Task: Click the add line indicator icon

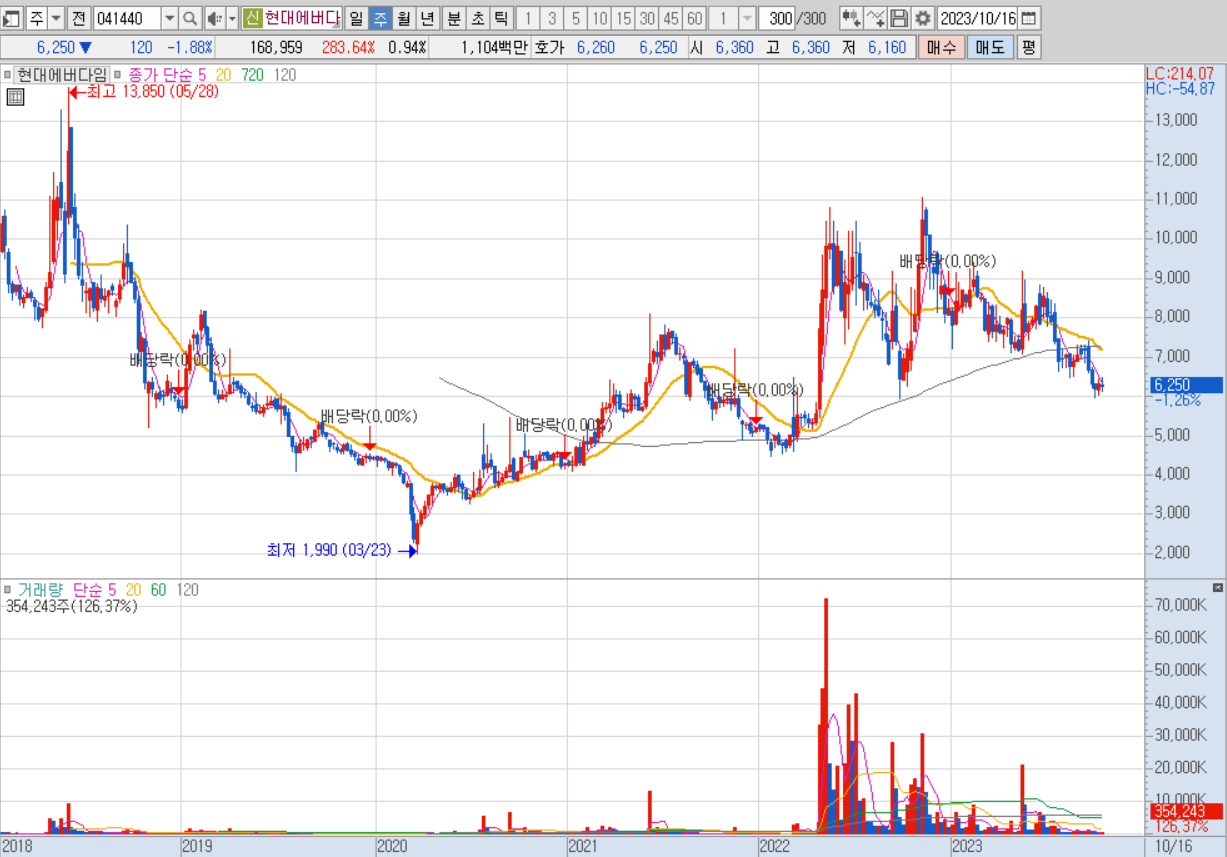Action: tap(875, 18)
